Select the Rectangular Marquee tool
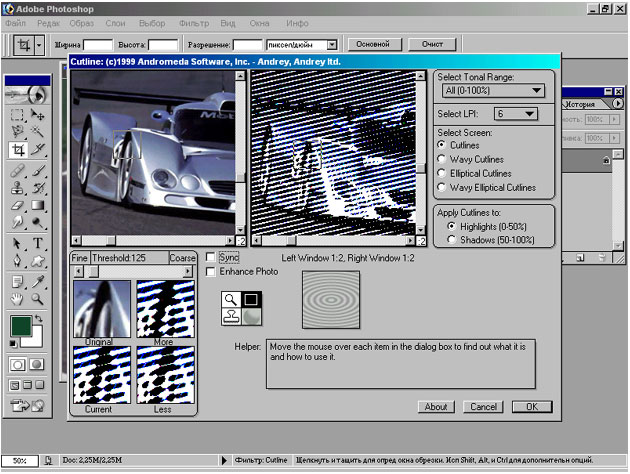The image size is (630, 474). coord(17,115)
